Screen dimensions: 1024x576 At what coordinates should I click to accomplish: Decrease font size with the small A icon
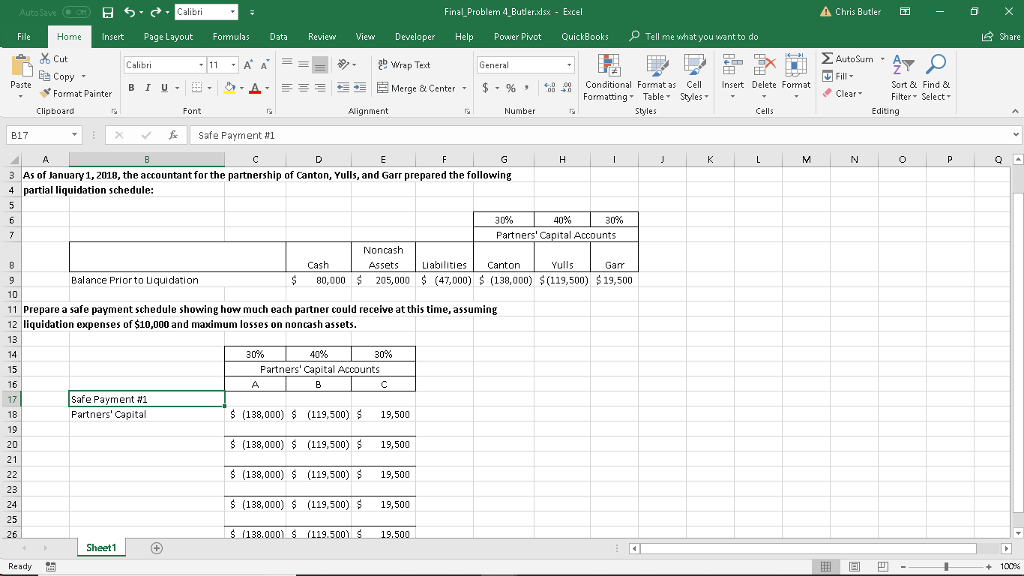point(264,65)
